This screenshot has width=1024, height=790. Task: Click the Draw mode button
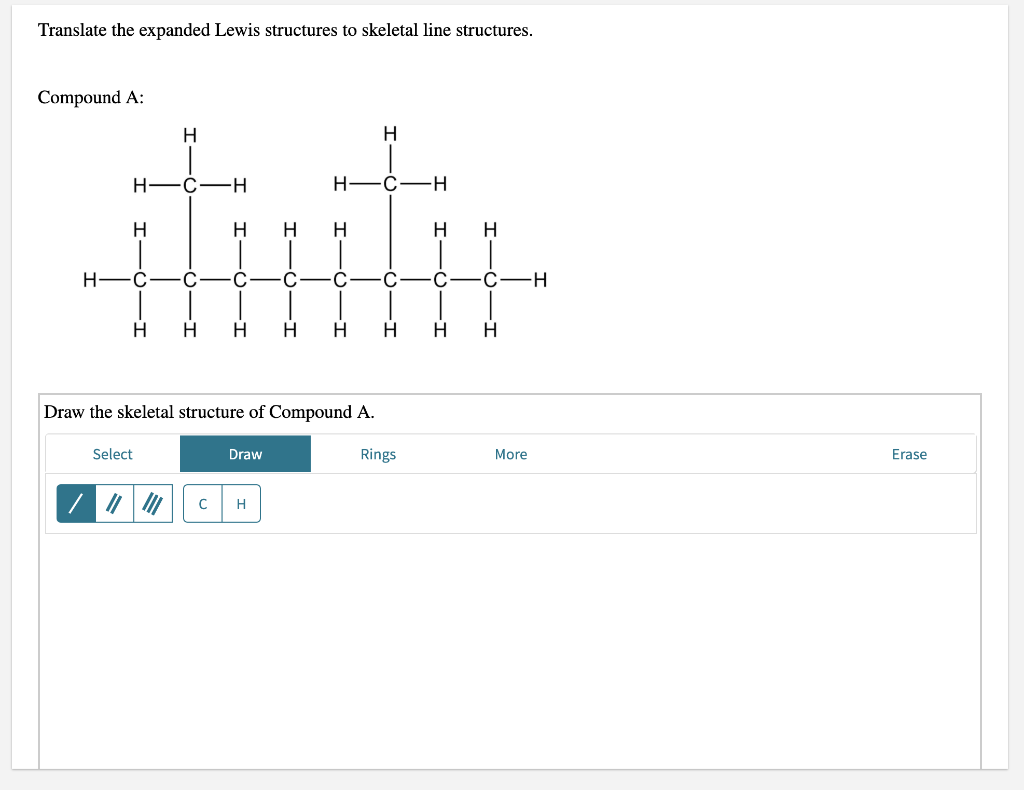(x=245, y=454)
